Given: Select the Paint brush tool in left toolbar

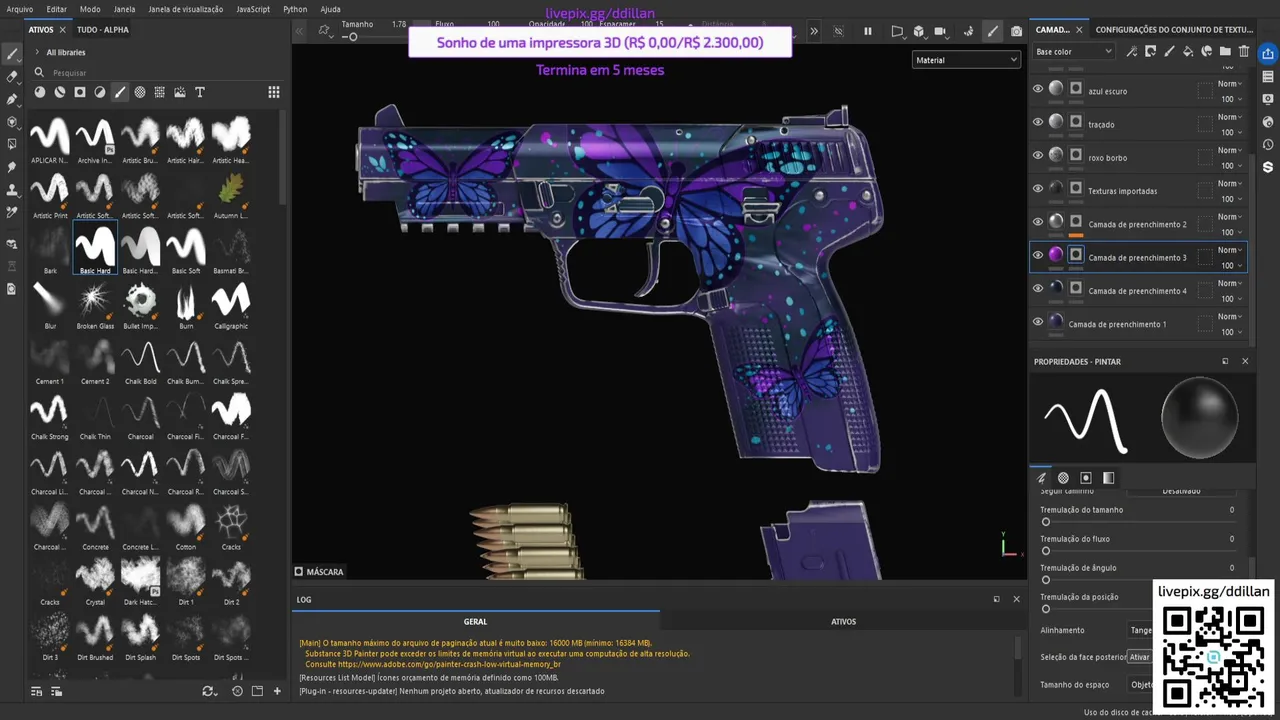Looking at the screenshot, I should [x=12, y=53].
